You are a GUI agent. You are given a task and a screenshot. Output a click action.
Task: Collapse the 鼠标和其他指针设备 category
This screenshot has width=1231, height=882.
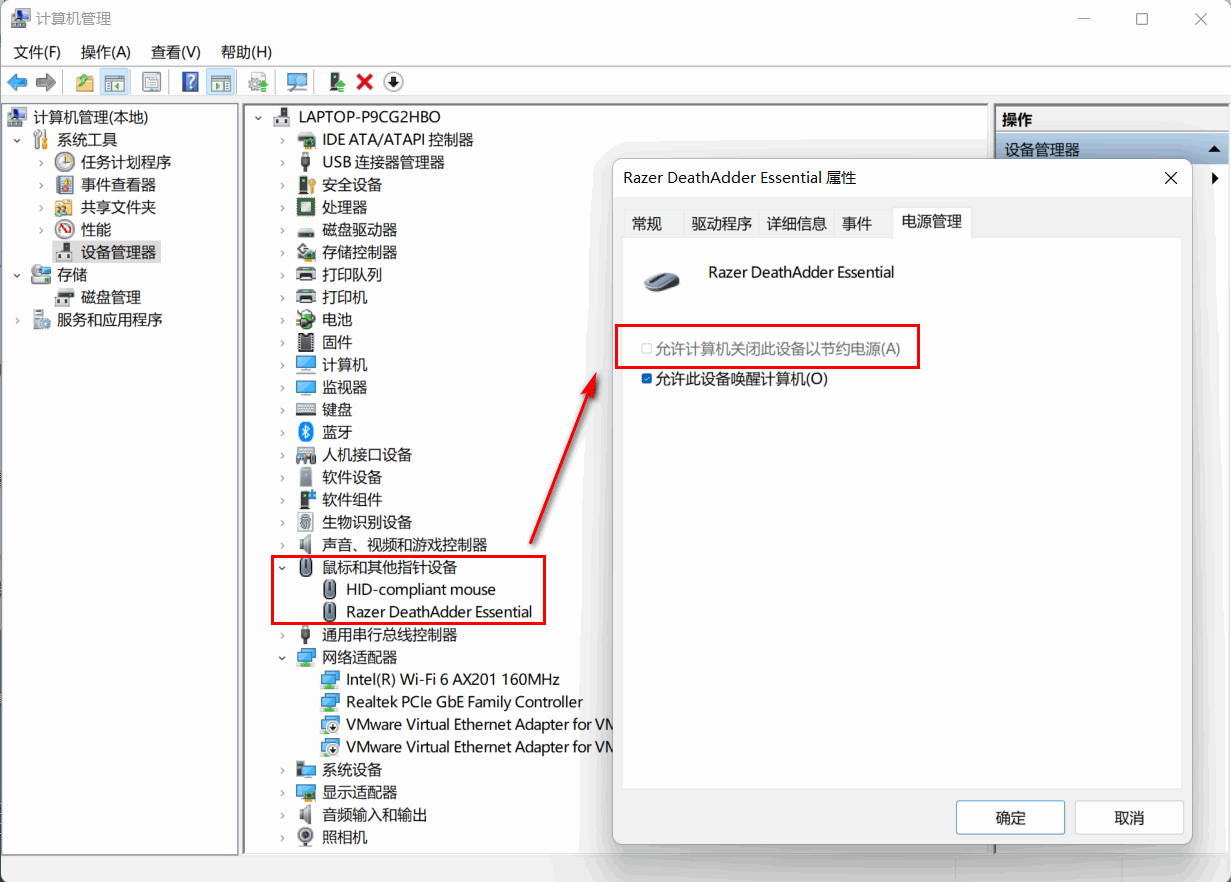[283, 567]
